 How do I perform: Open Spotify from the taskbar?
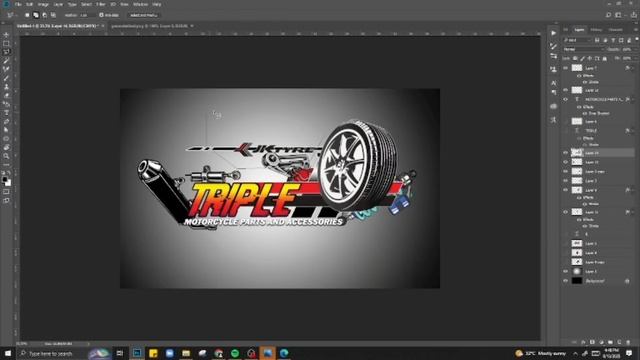[x=235, y=353]
